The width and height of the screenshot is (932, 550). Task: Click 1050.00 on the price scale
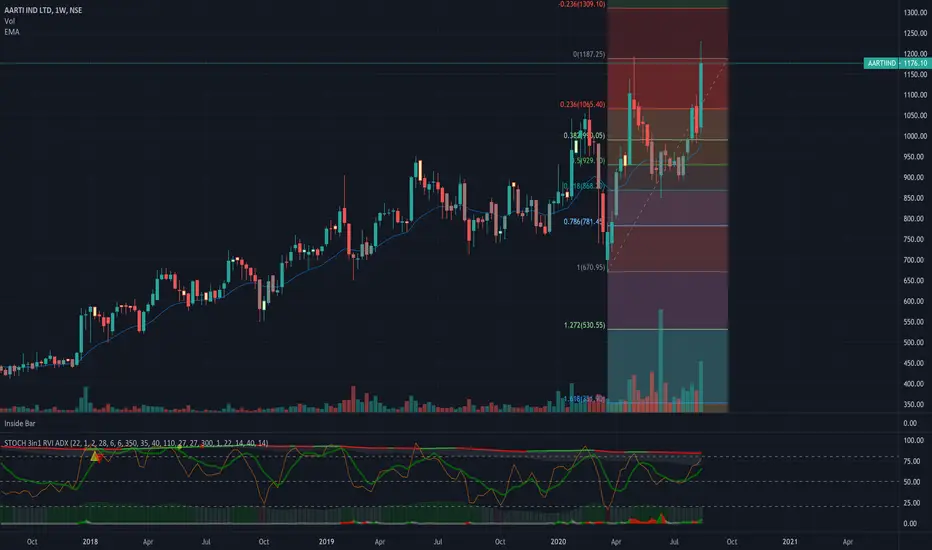pos(915,116)
